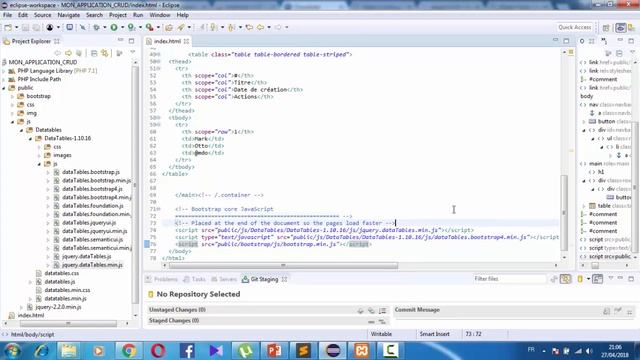640x360 pixels.
Task: Collapse the public folder
Action: (x=4, y=88)
